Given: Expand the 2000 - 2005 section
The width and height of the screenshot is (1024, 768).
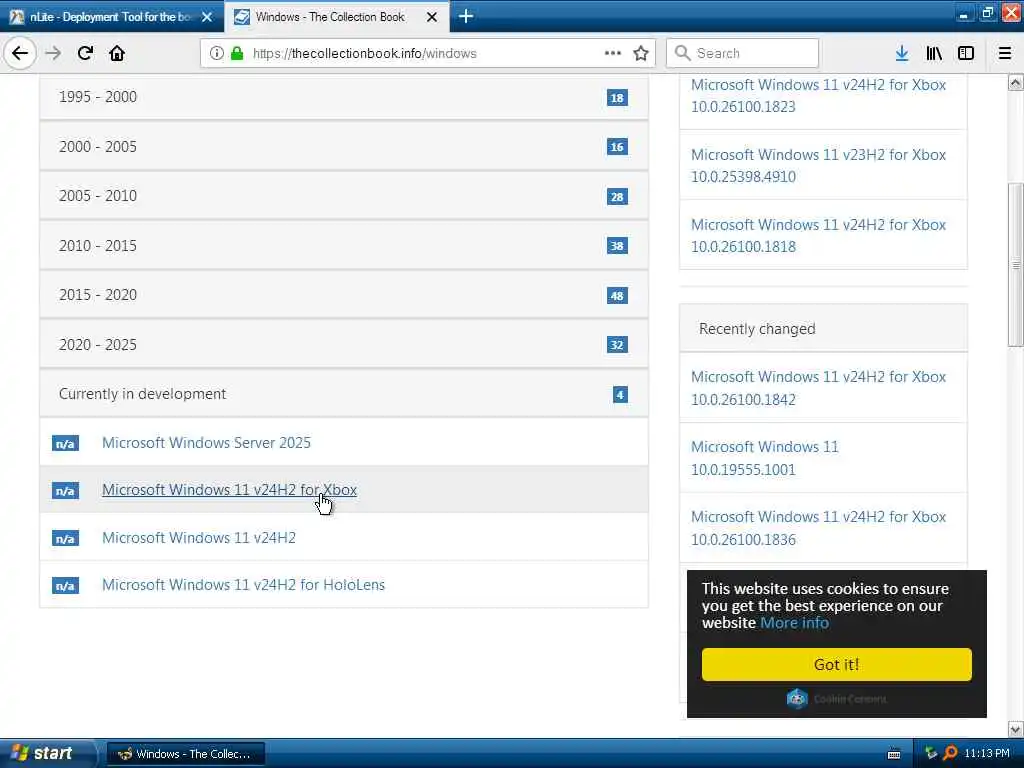Looking at the screenshot, I should point(344,146).
